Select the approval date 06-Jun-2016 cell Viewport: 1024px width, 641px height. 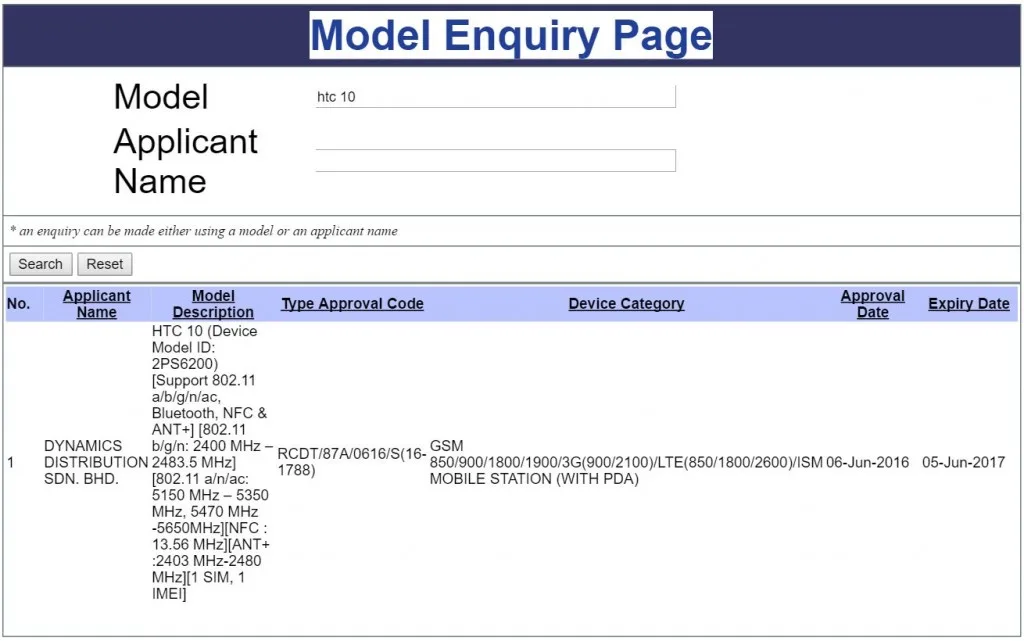pos(867,462)
